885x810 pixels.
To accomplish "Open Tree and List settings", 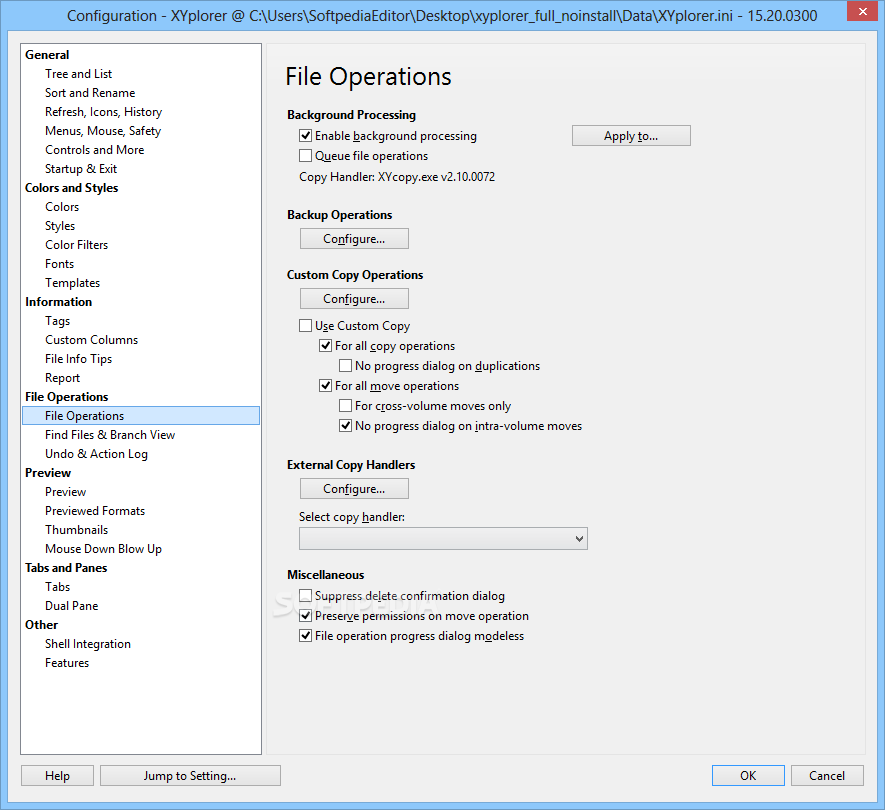I will 78,74.
